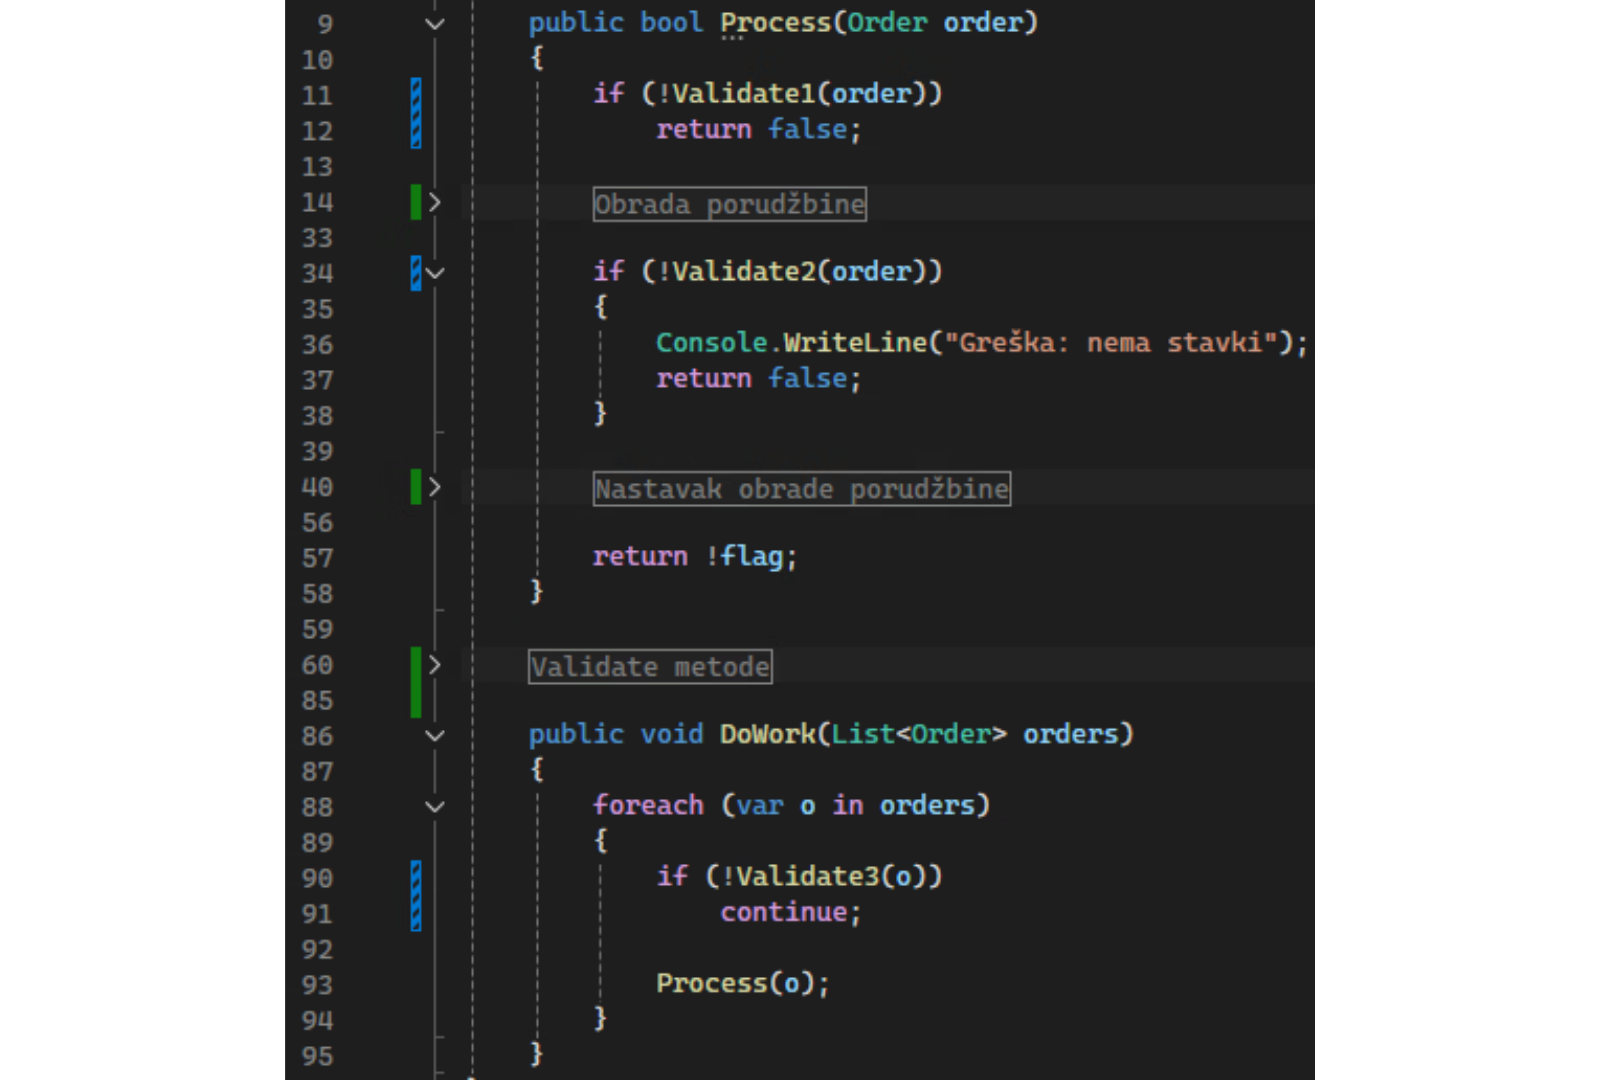Open the 'Nastavak obrade porudžbine' collapsed block
The width and height of the screenshot is (1600, 1080).
tap(801, 489)
